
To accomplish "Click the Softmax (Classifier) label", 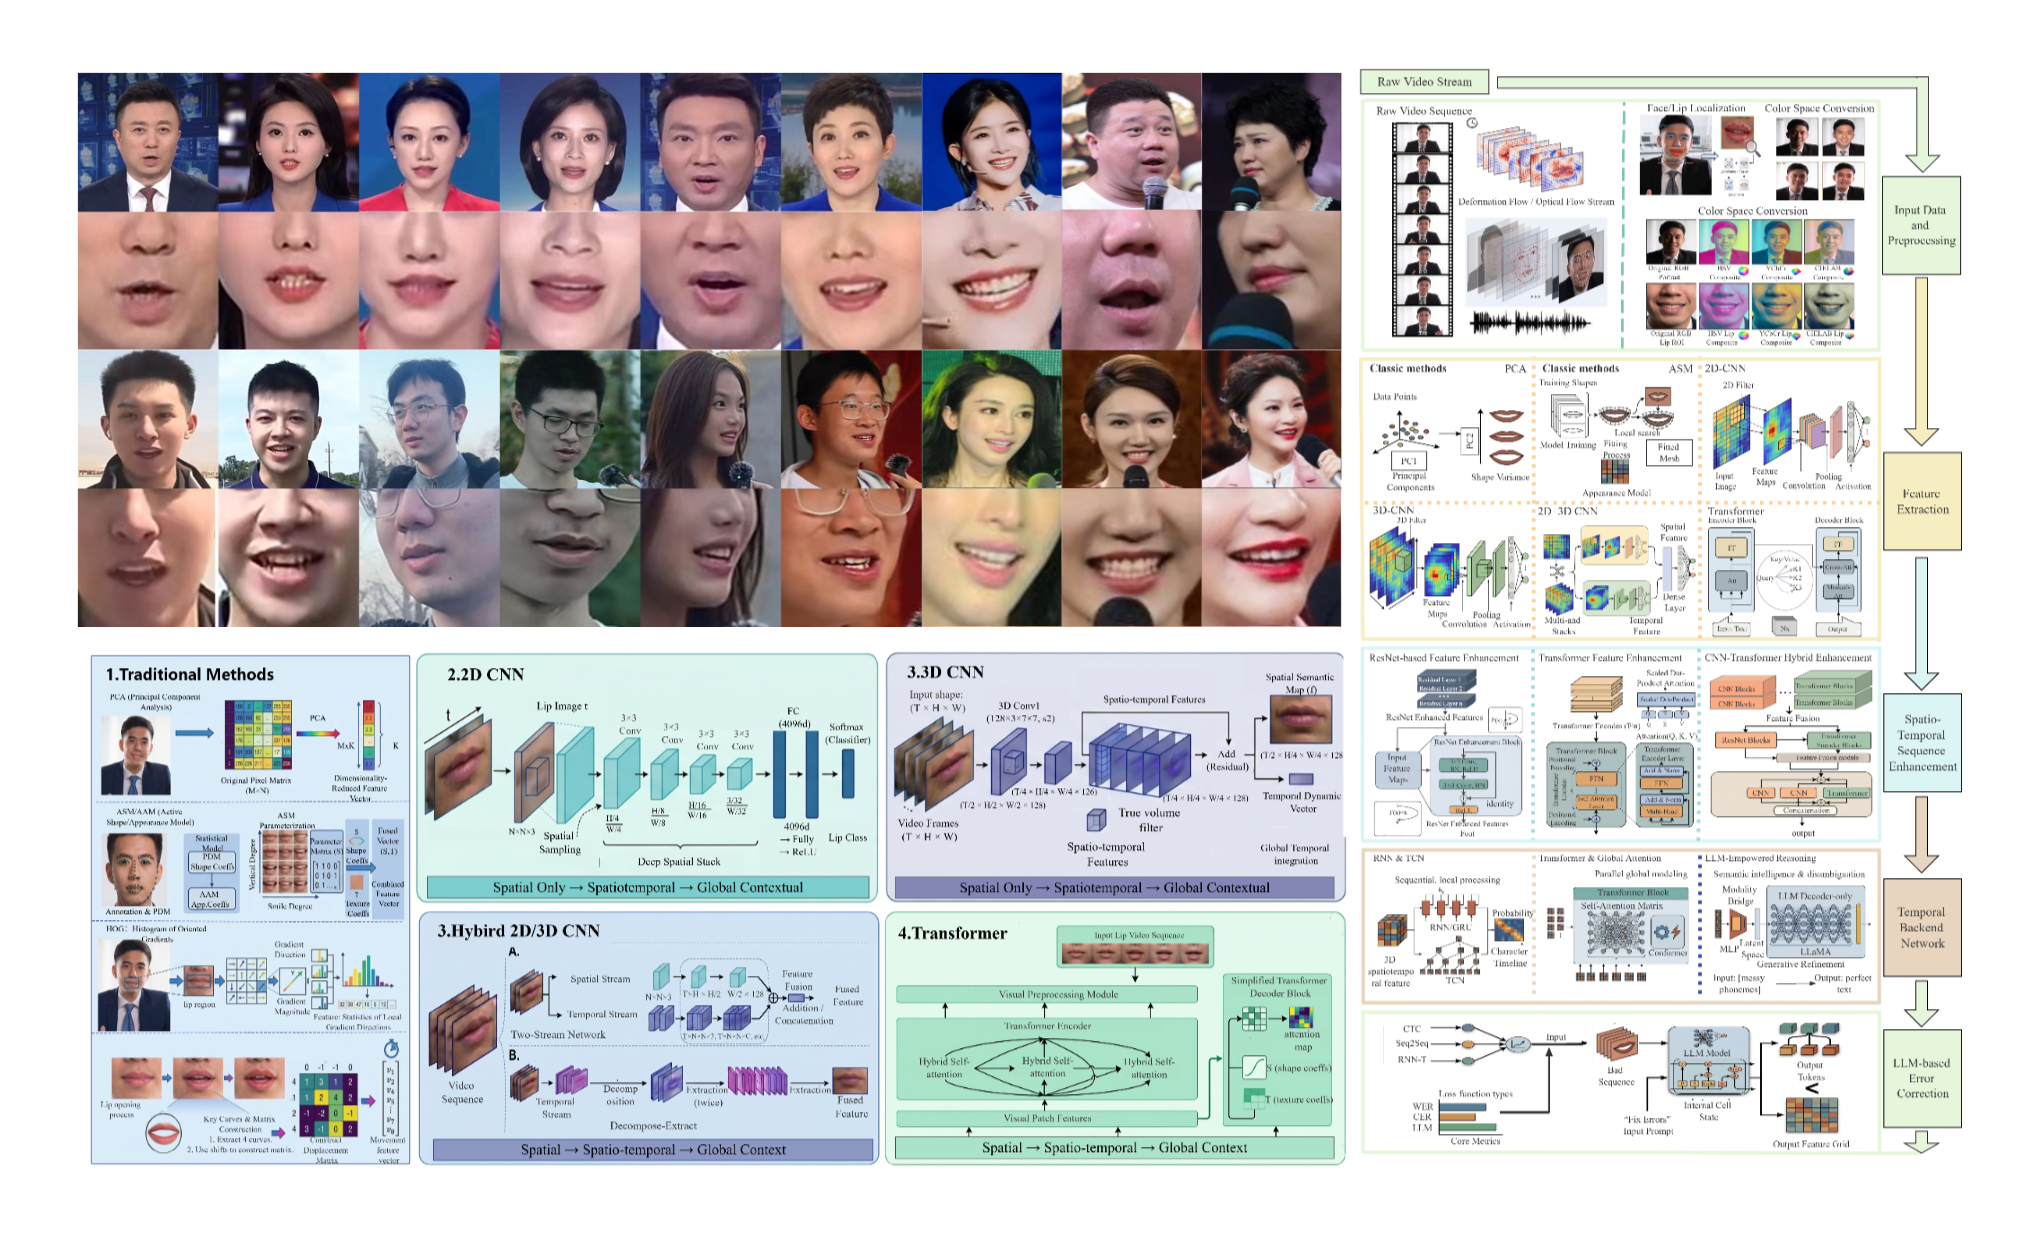I will coord(847,733).
